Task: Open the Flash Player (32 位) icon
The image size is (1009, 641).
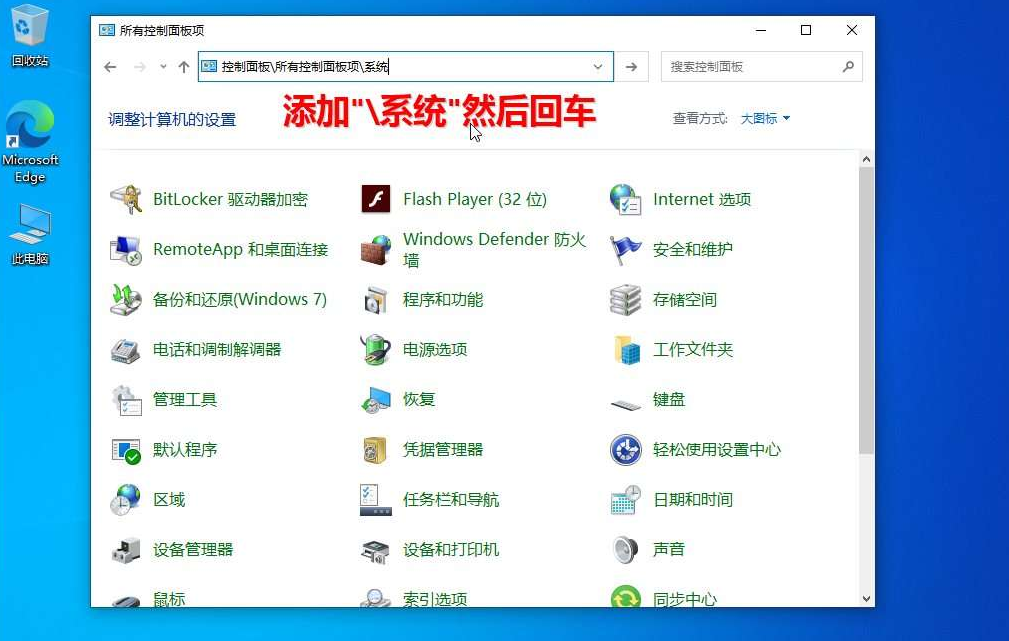Action: pyautogui.click(x=376, y=200)
